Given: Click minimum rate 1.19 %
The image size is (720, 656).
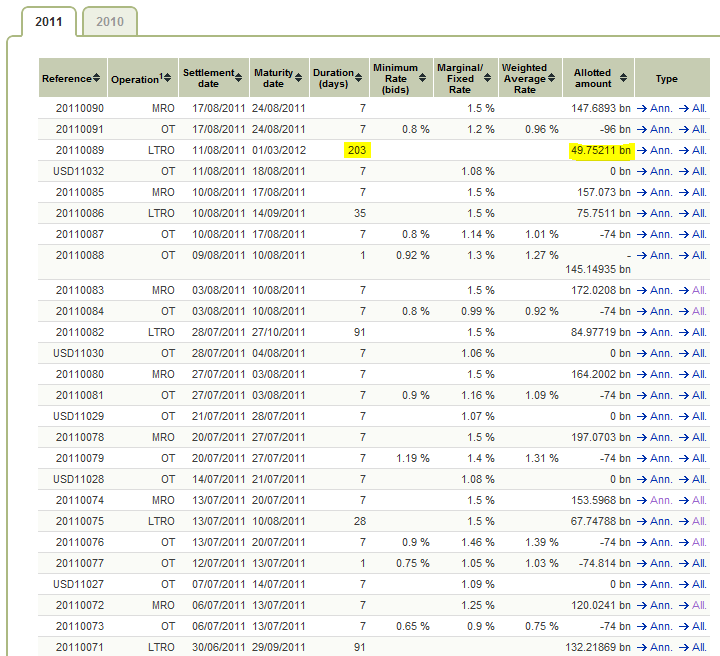Looking at the screenshot, I should (x=413, y=459).
